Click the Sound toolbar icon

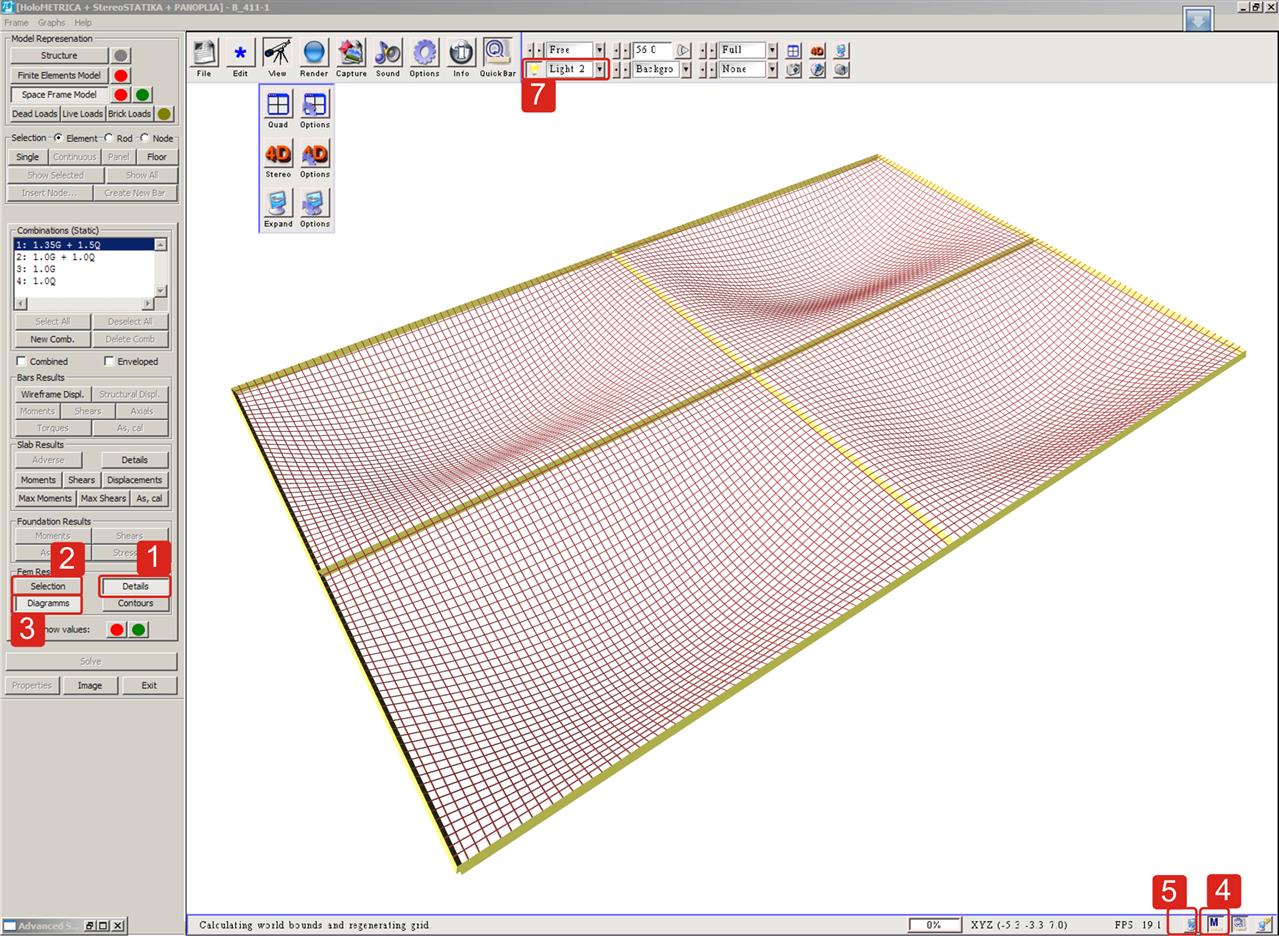point(388,54)
